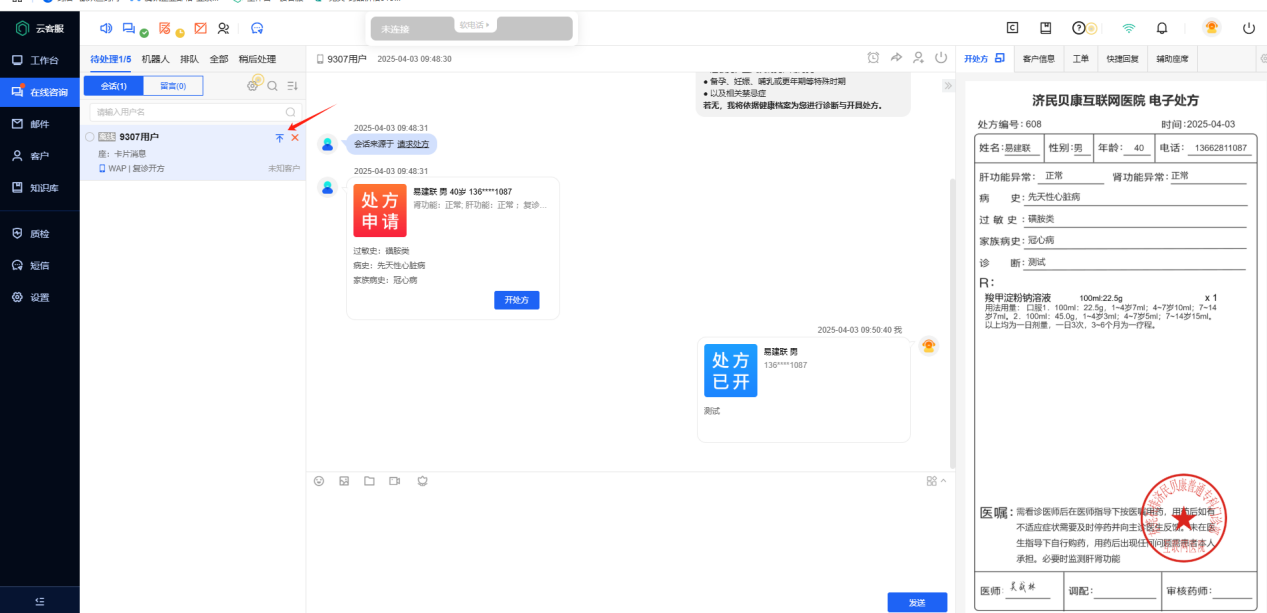Click the image upload icon in message toolbar

344,481
